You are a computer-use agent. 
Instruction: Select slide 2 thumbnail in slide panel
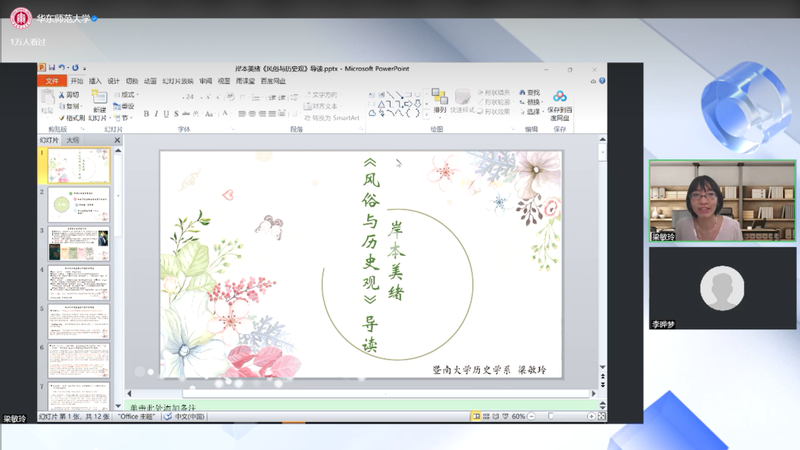coord(79,205)
